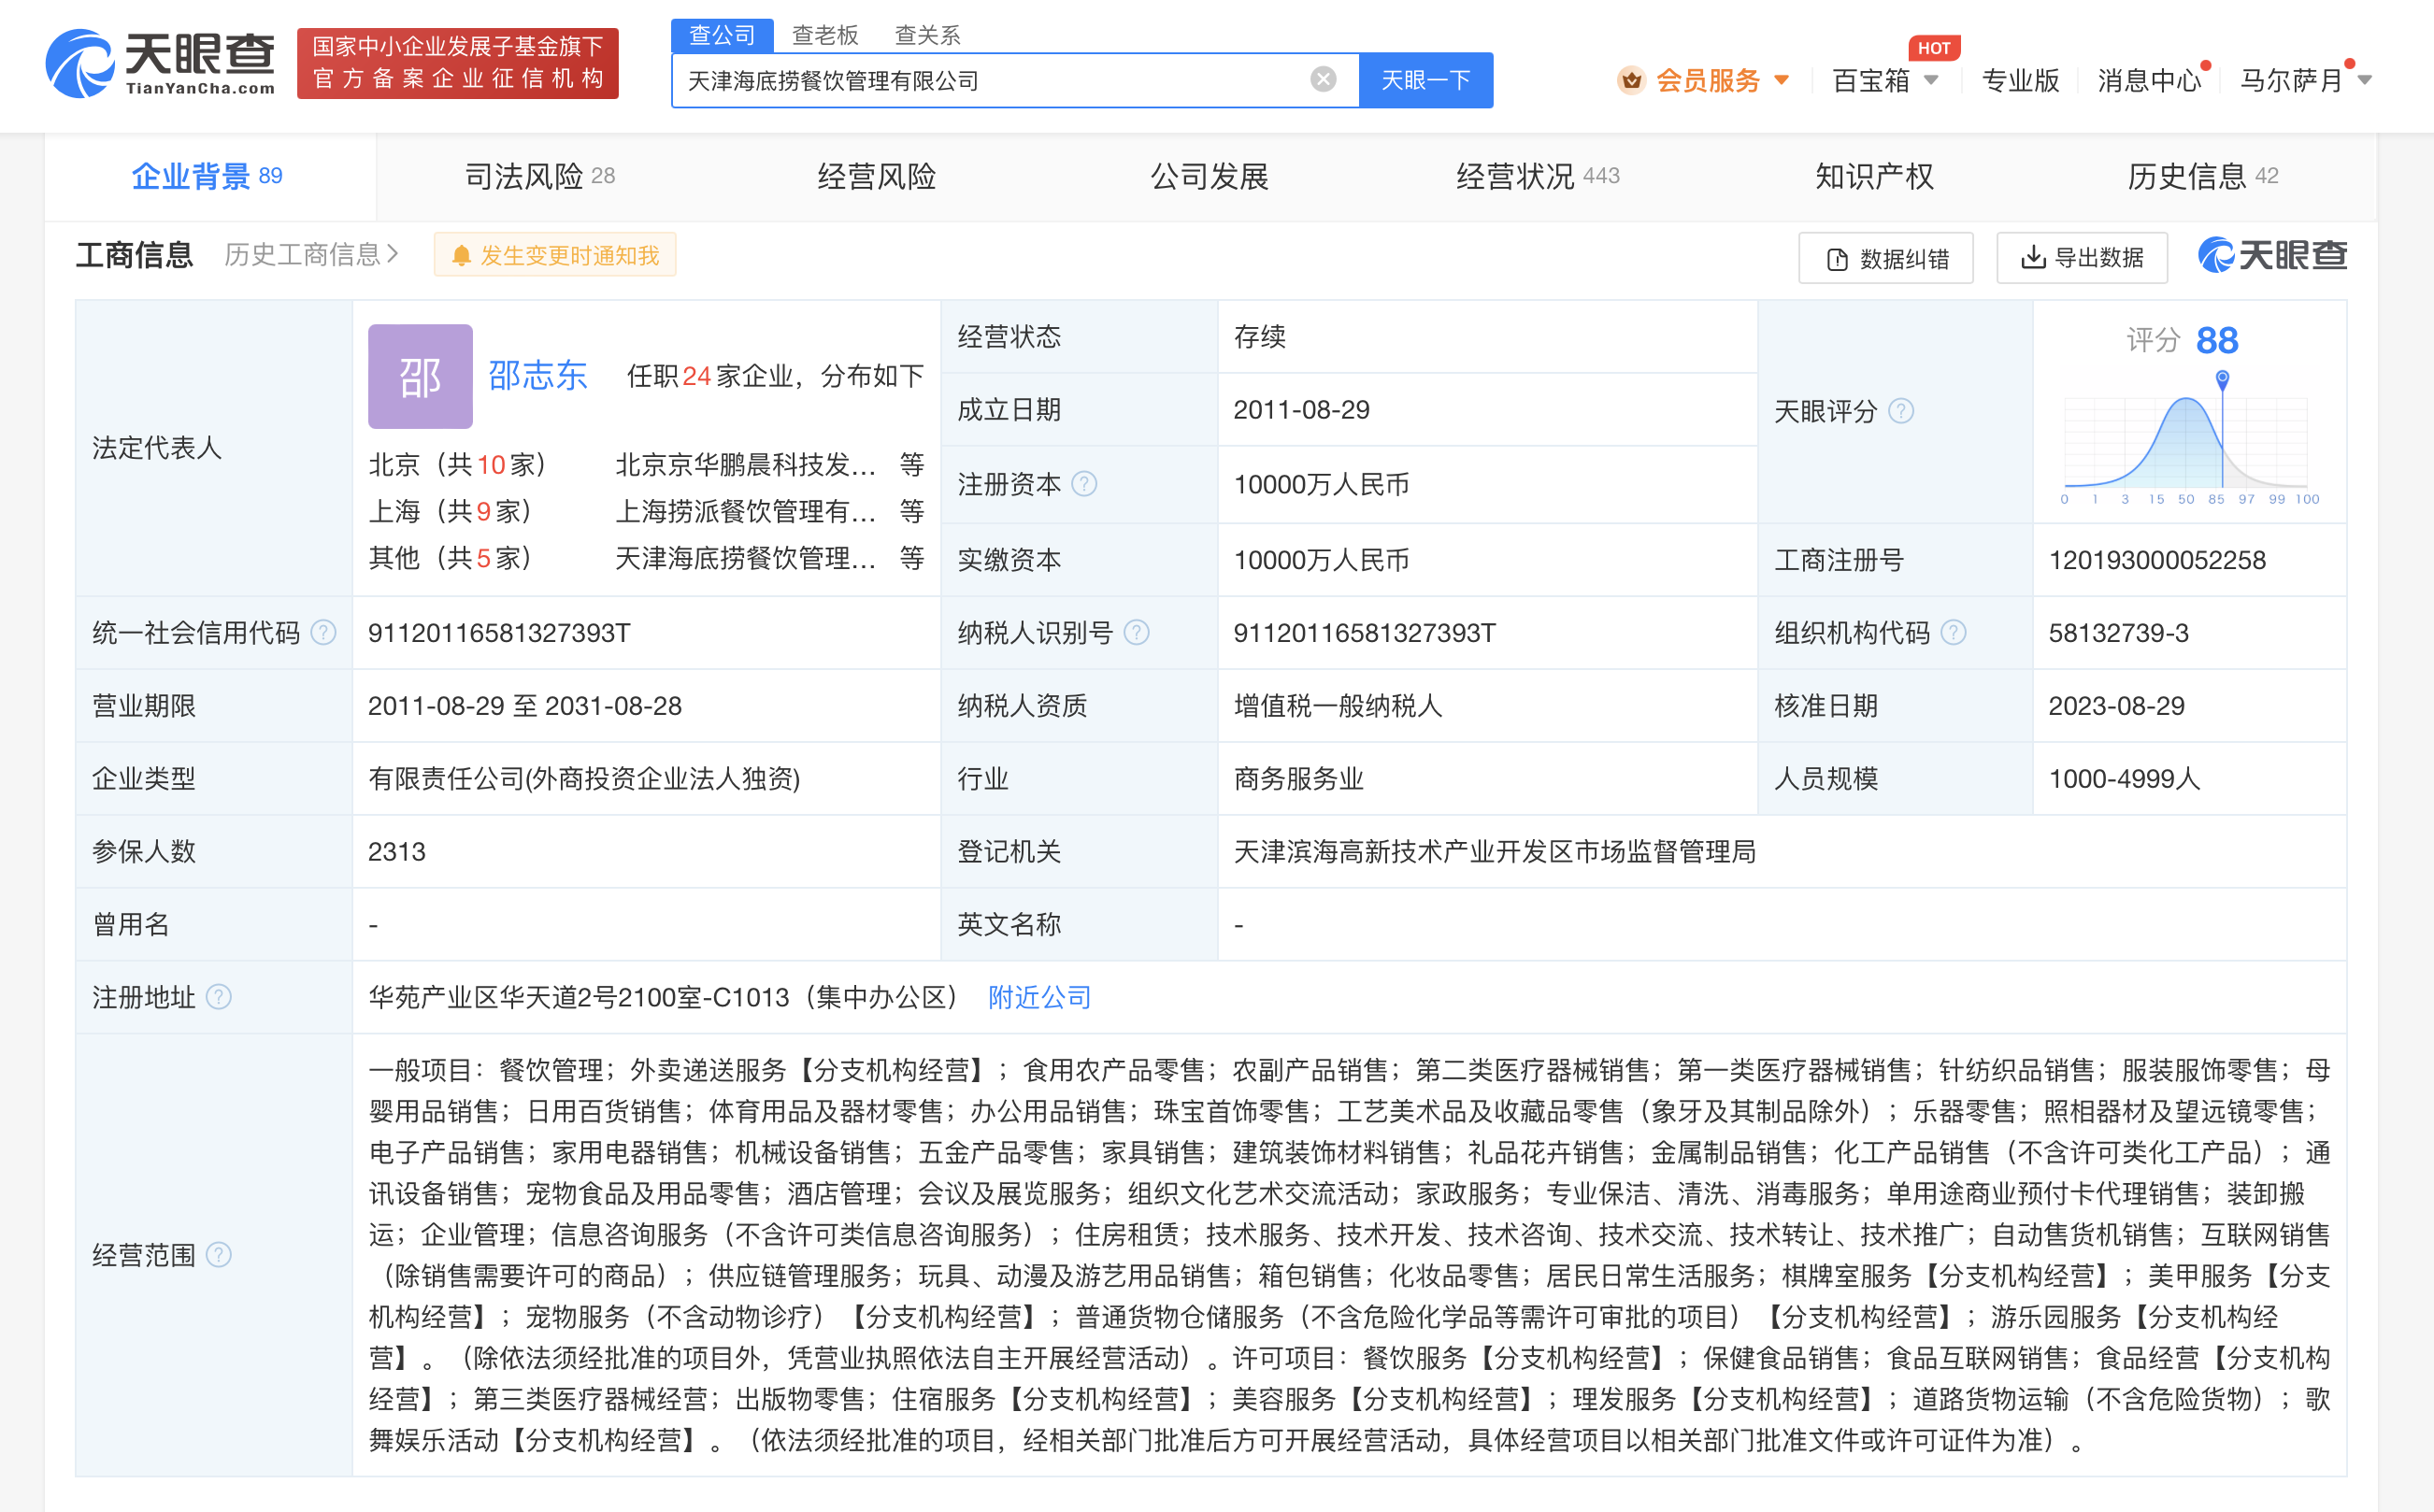Viewport: 2434px width, 1512px height.
Task: Switch to the 查公司 search tab
Action: coord(722,35)
